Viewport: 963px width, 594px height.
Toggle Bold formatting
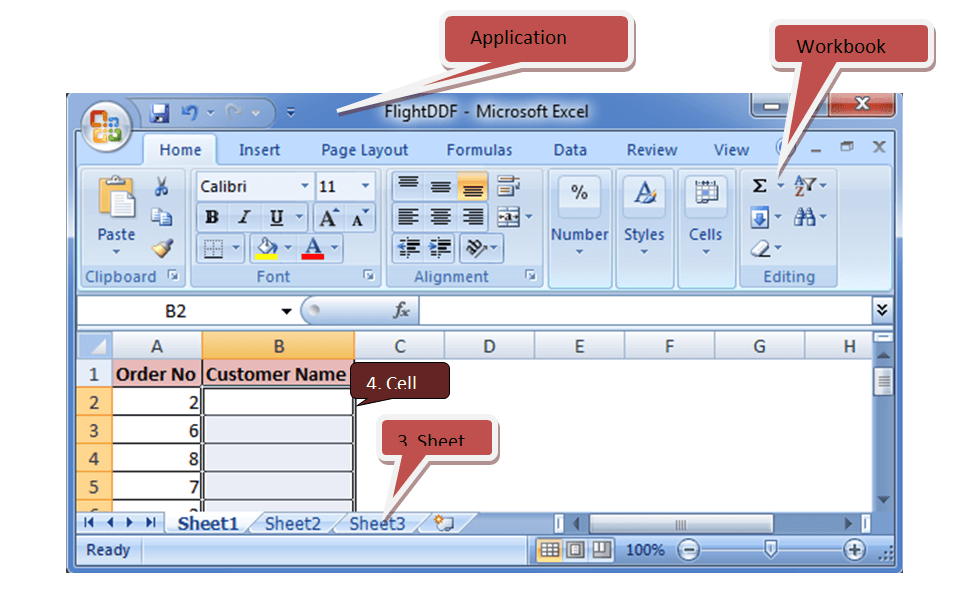click(x=211, y=217)
